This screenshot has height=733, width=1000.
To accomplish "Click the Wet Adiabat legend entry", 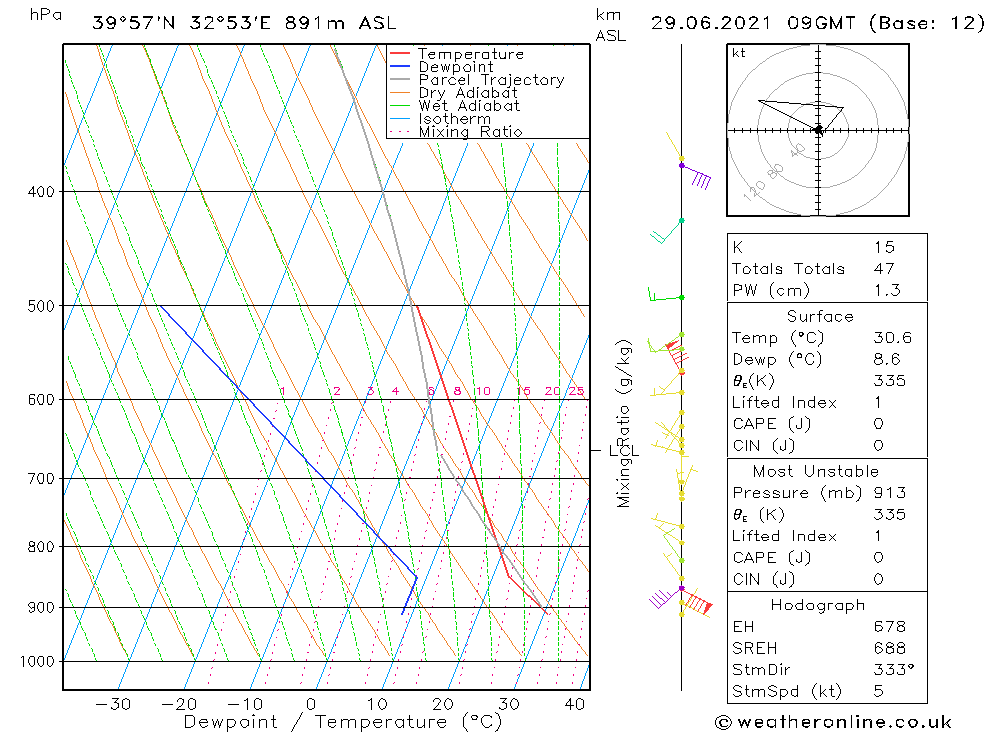I will pos(469,106).
